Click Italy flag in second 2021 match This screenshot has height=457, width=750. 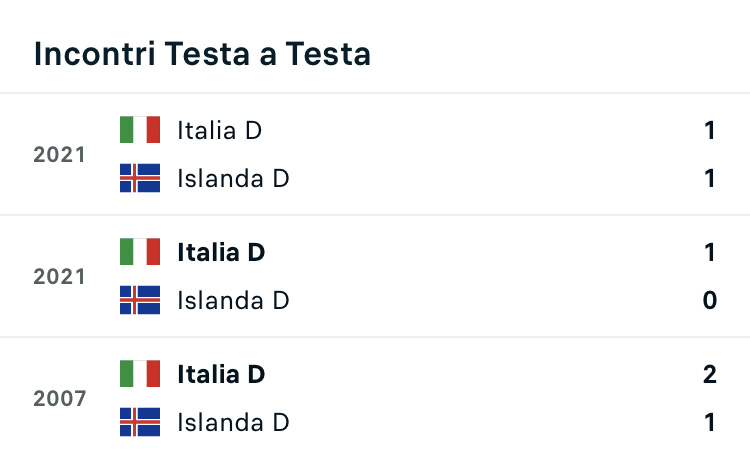pos(140,252)
